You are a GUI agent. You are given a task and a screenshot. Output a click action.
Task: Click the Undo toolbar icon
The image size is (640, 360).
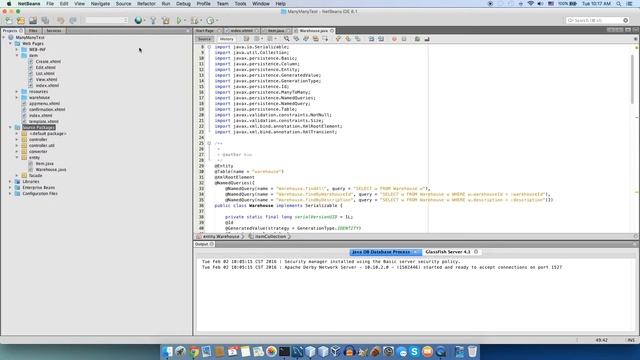(60, 20)
